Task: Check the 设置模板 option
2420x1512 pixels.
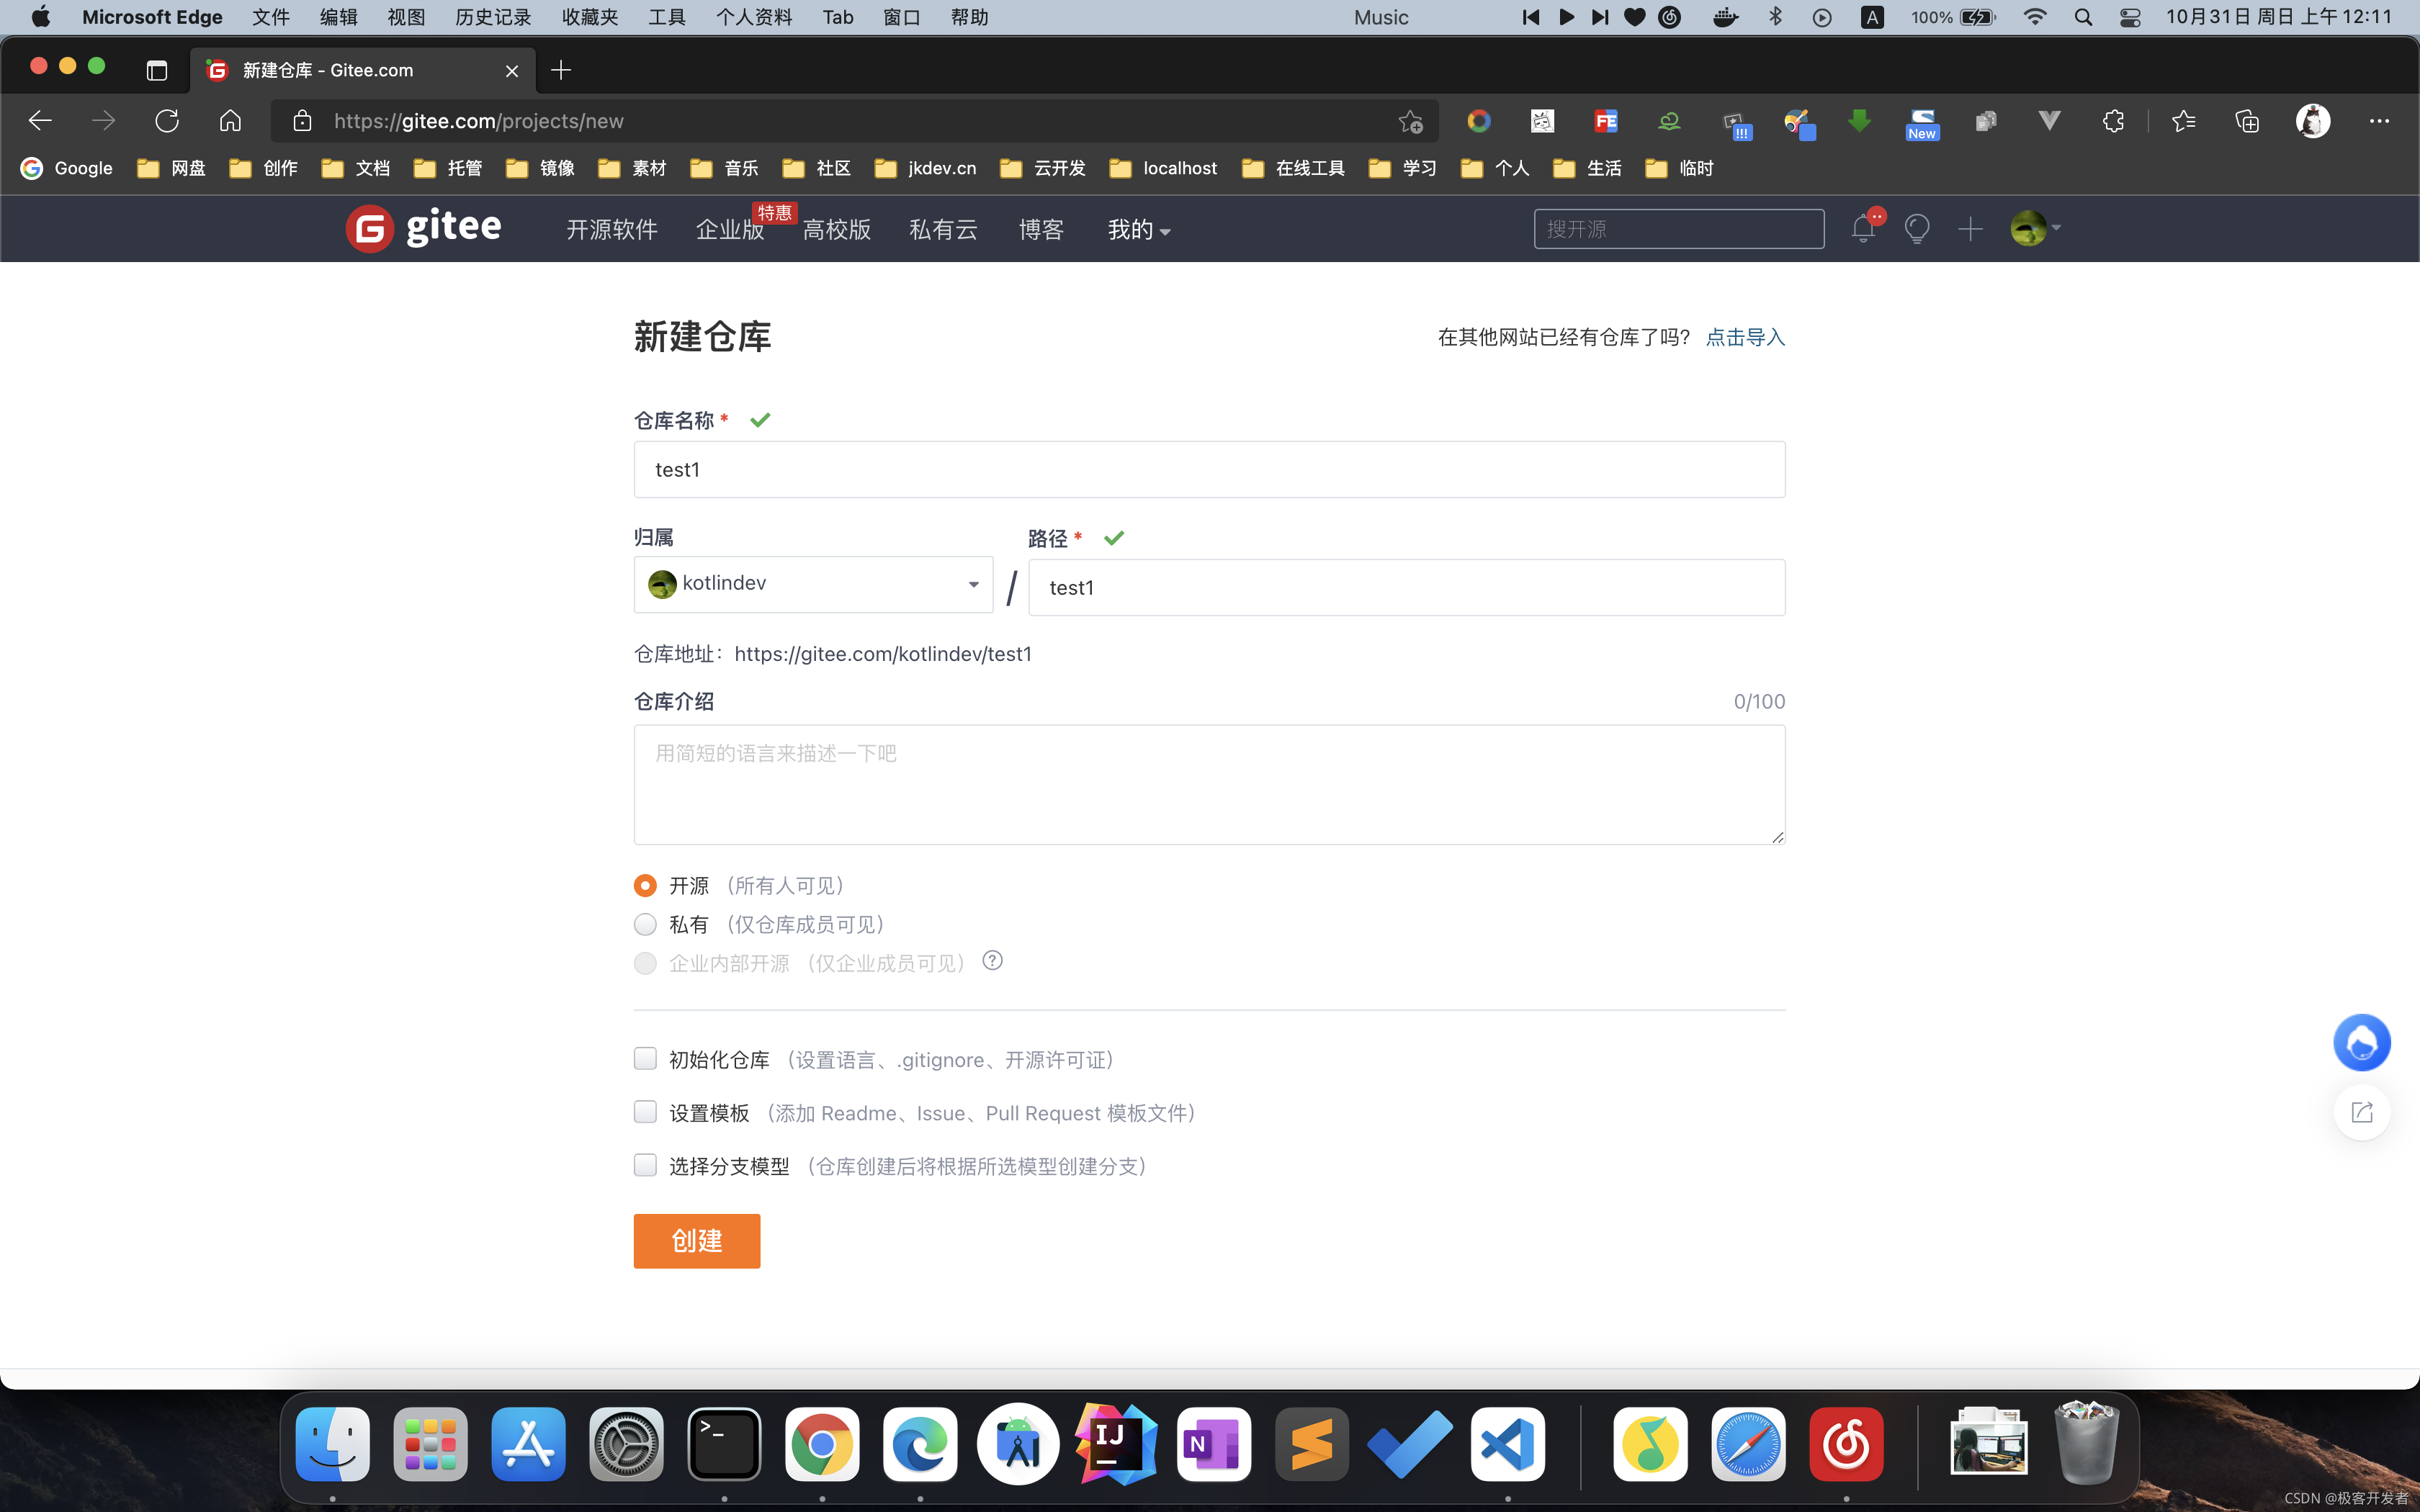Action: coord(645,1112)
